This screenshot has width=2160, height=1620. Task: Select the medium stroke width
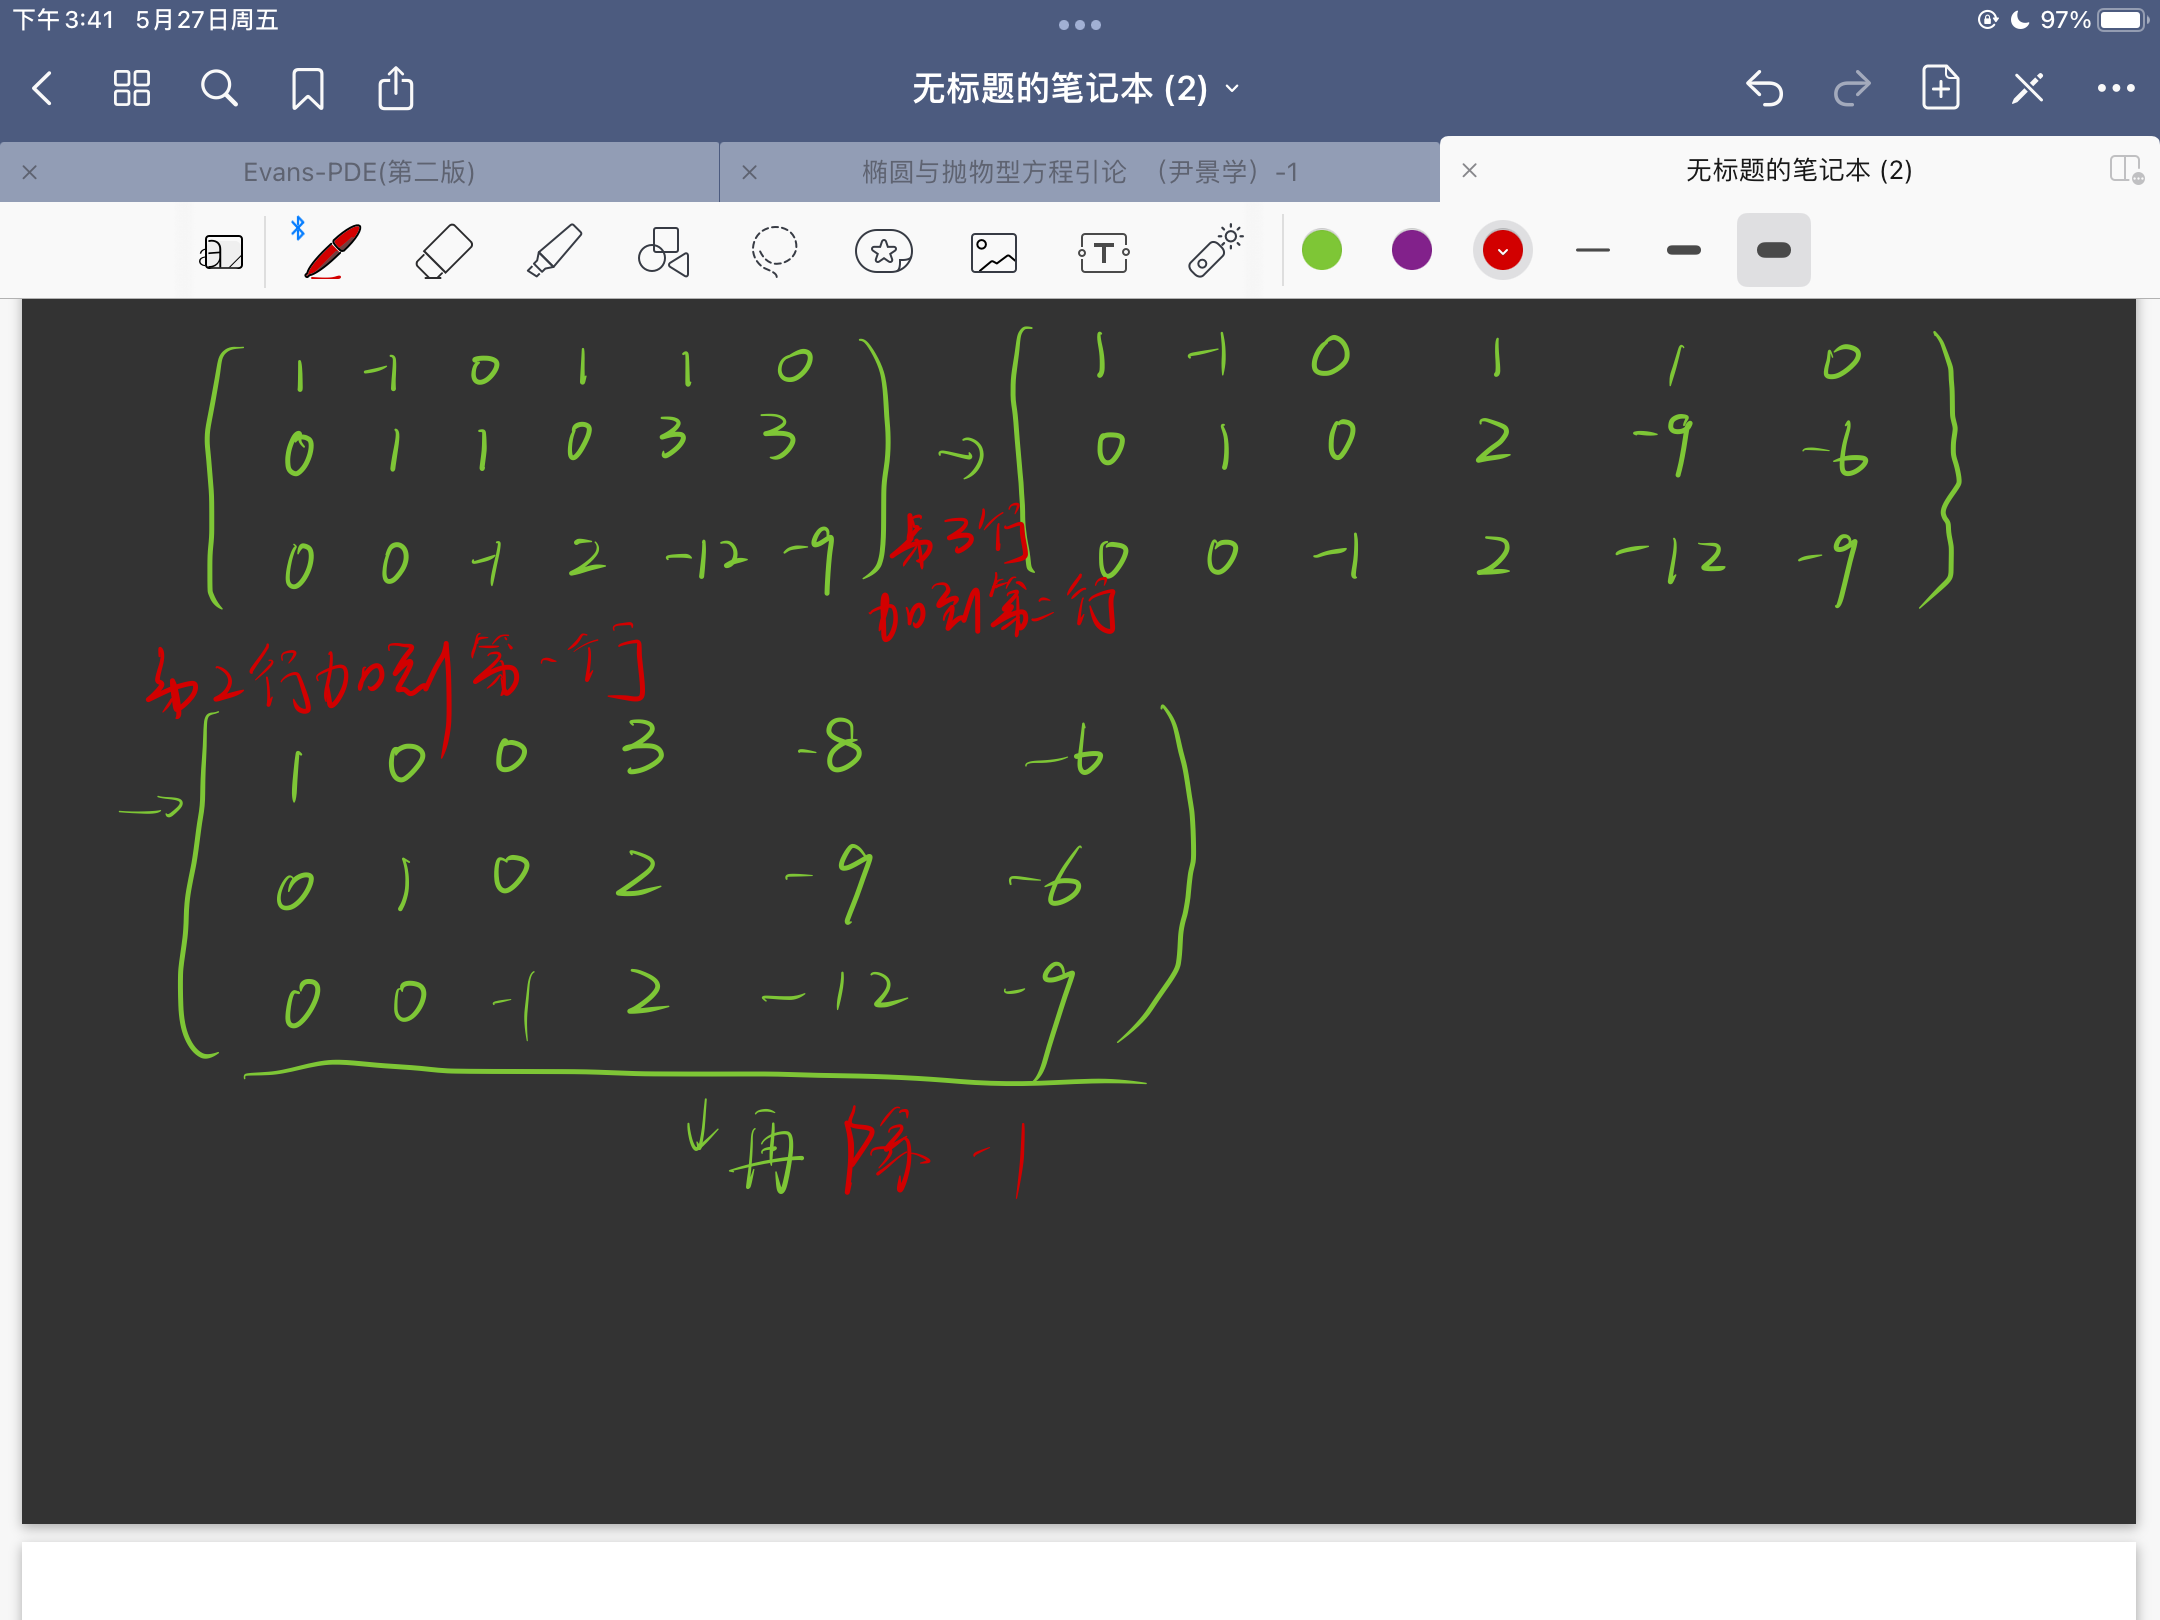(x=1683, y=250)
